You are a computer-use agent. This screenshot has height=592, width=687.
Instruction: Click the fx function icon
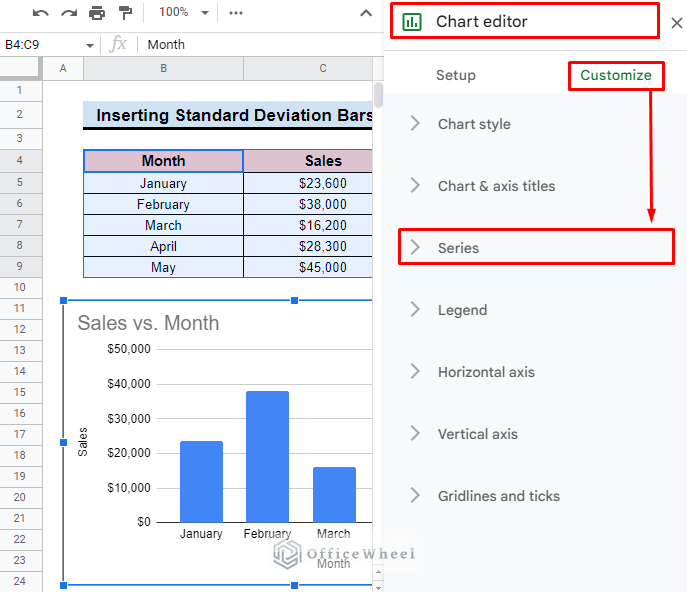coord(118,44)
